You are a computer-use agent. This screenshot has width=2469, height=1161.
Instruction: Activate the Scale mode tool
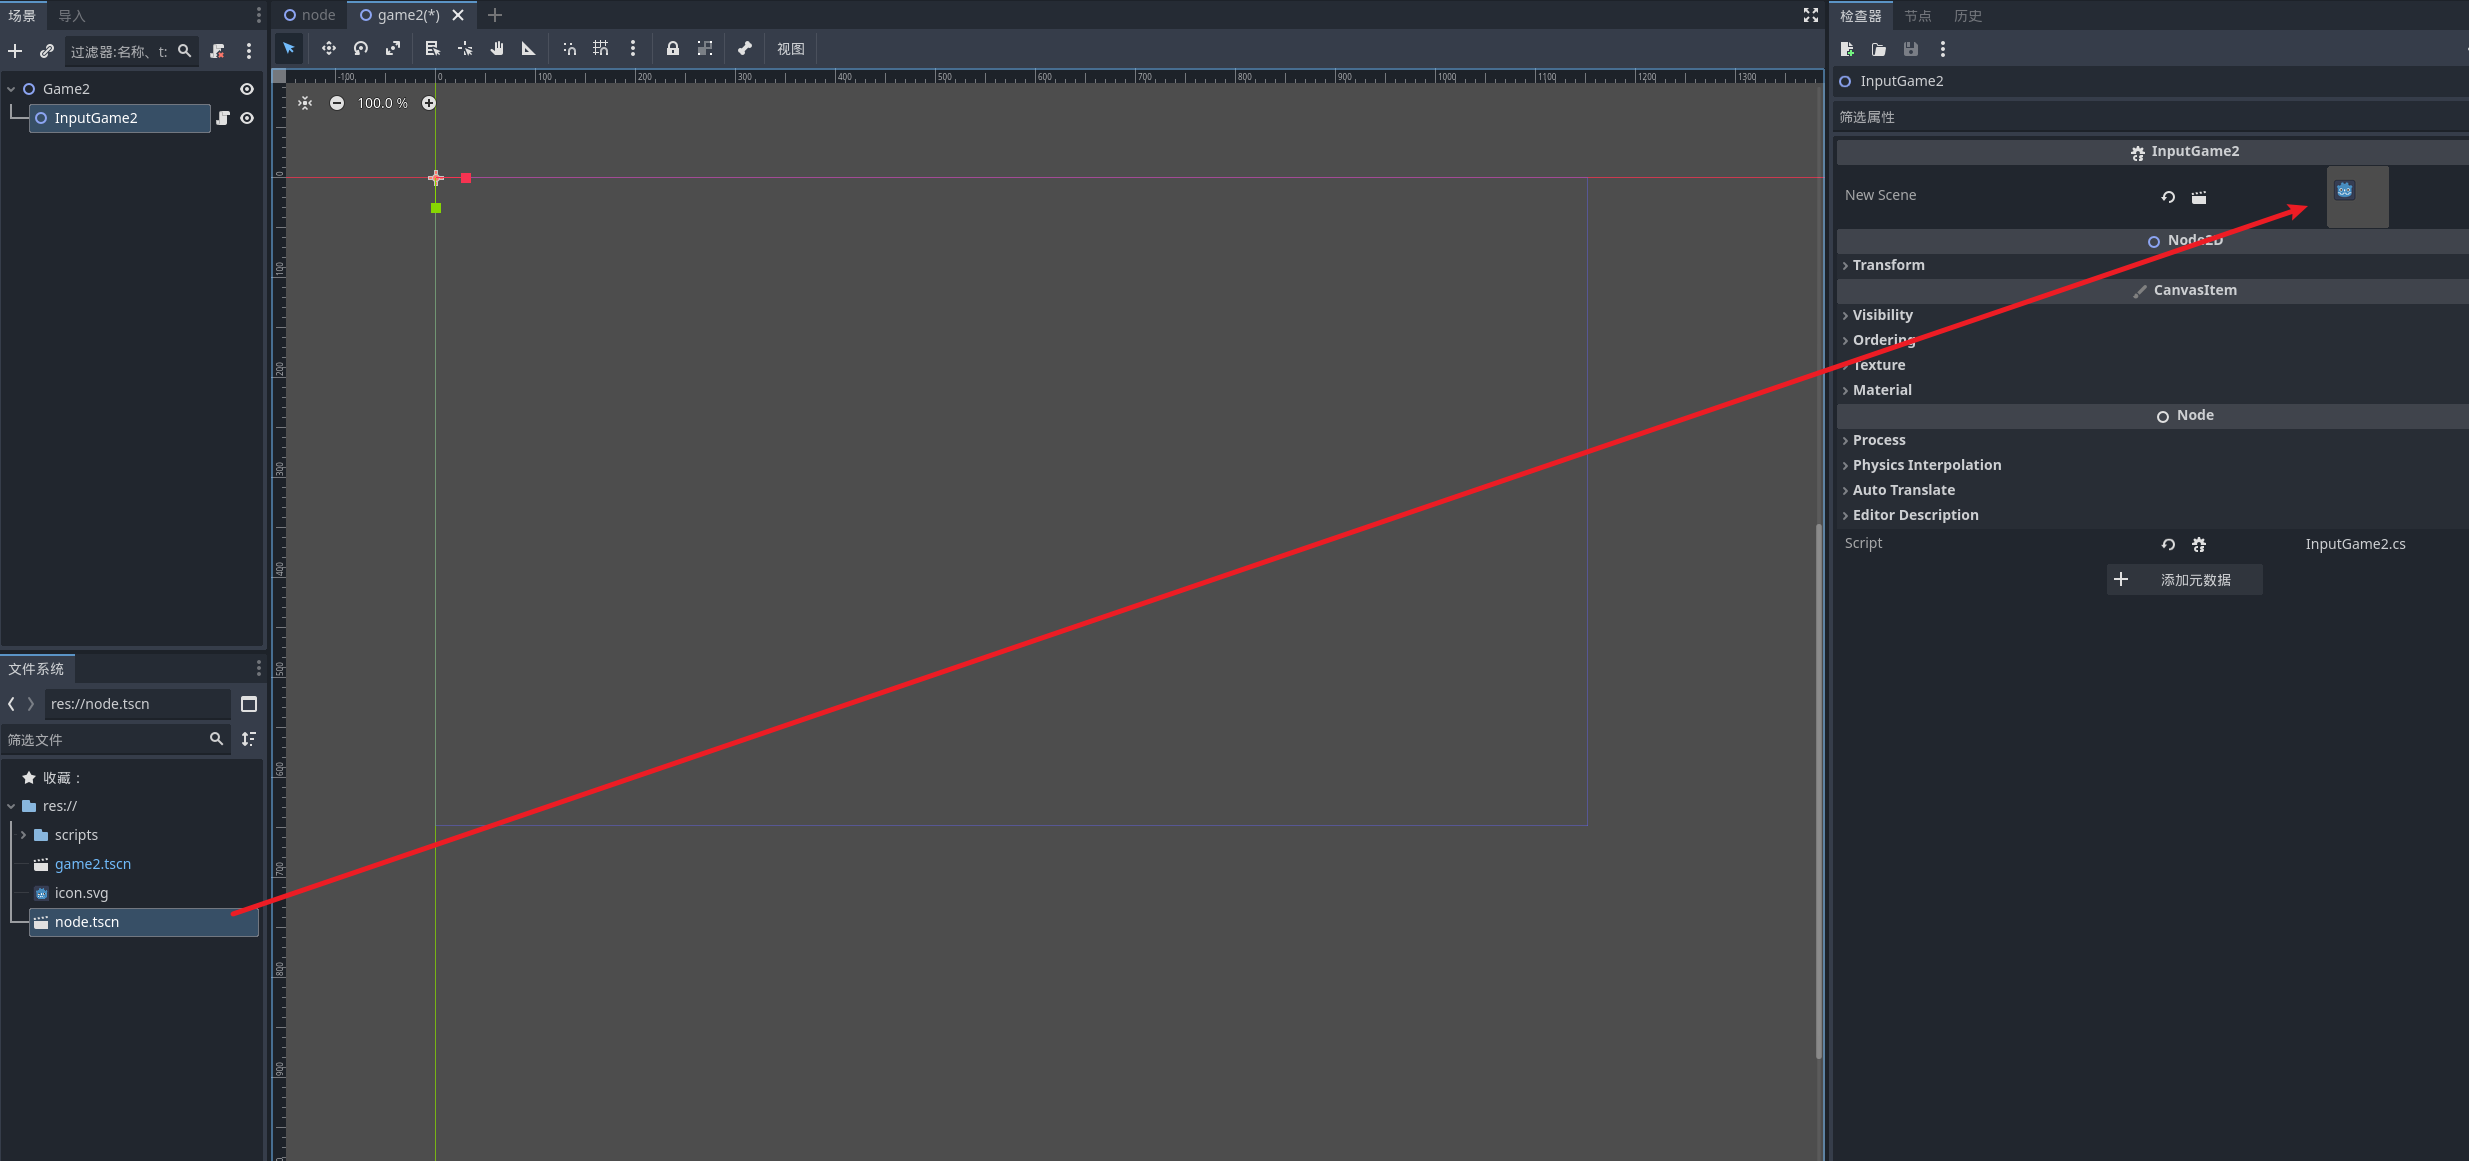pos(393,48)
